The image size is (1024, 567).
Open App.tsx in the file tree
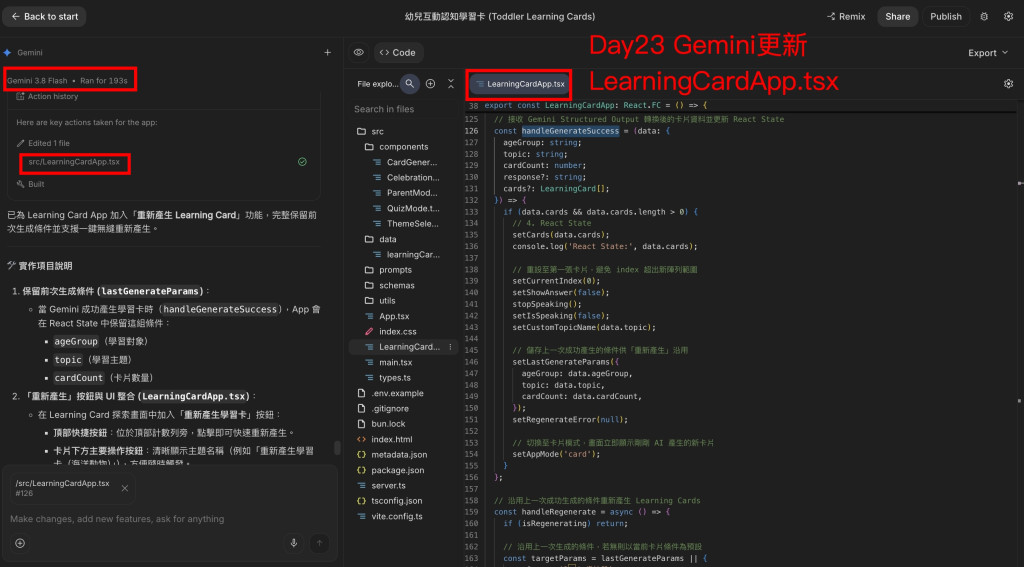point(387,316)
